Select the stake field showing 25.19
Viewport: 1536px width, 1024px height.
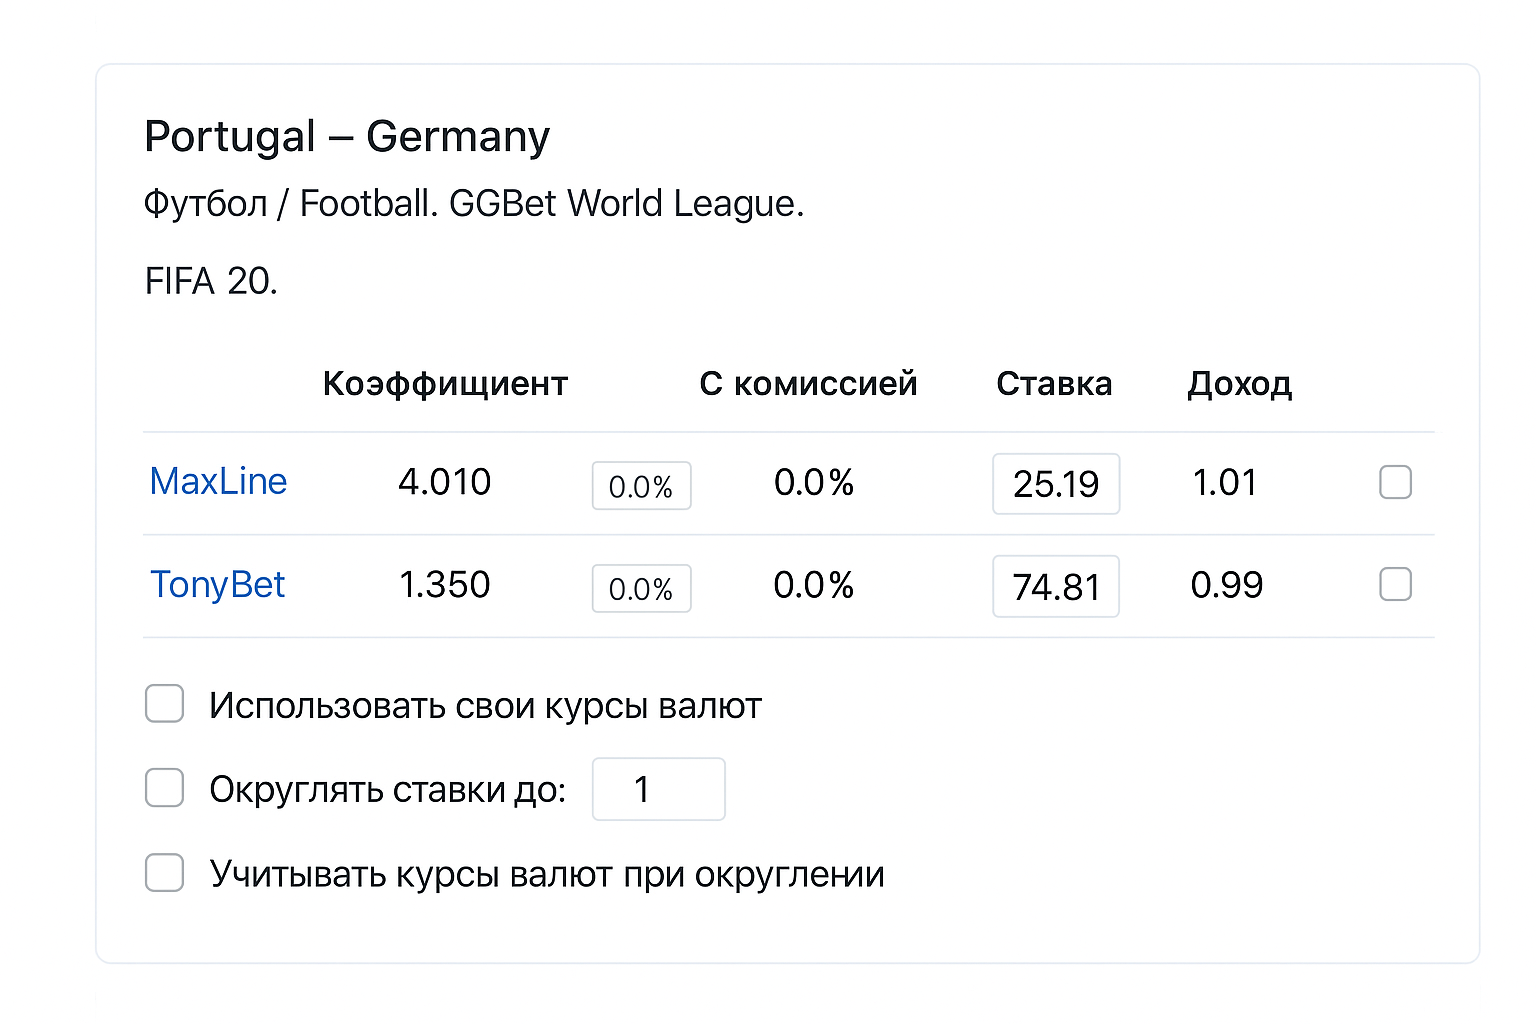(x=1055, y=484)
